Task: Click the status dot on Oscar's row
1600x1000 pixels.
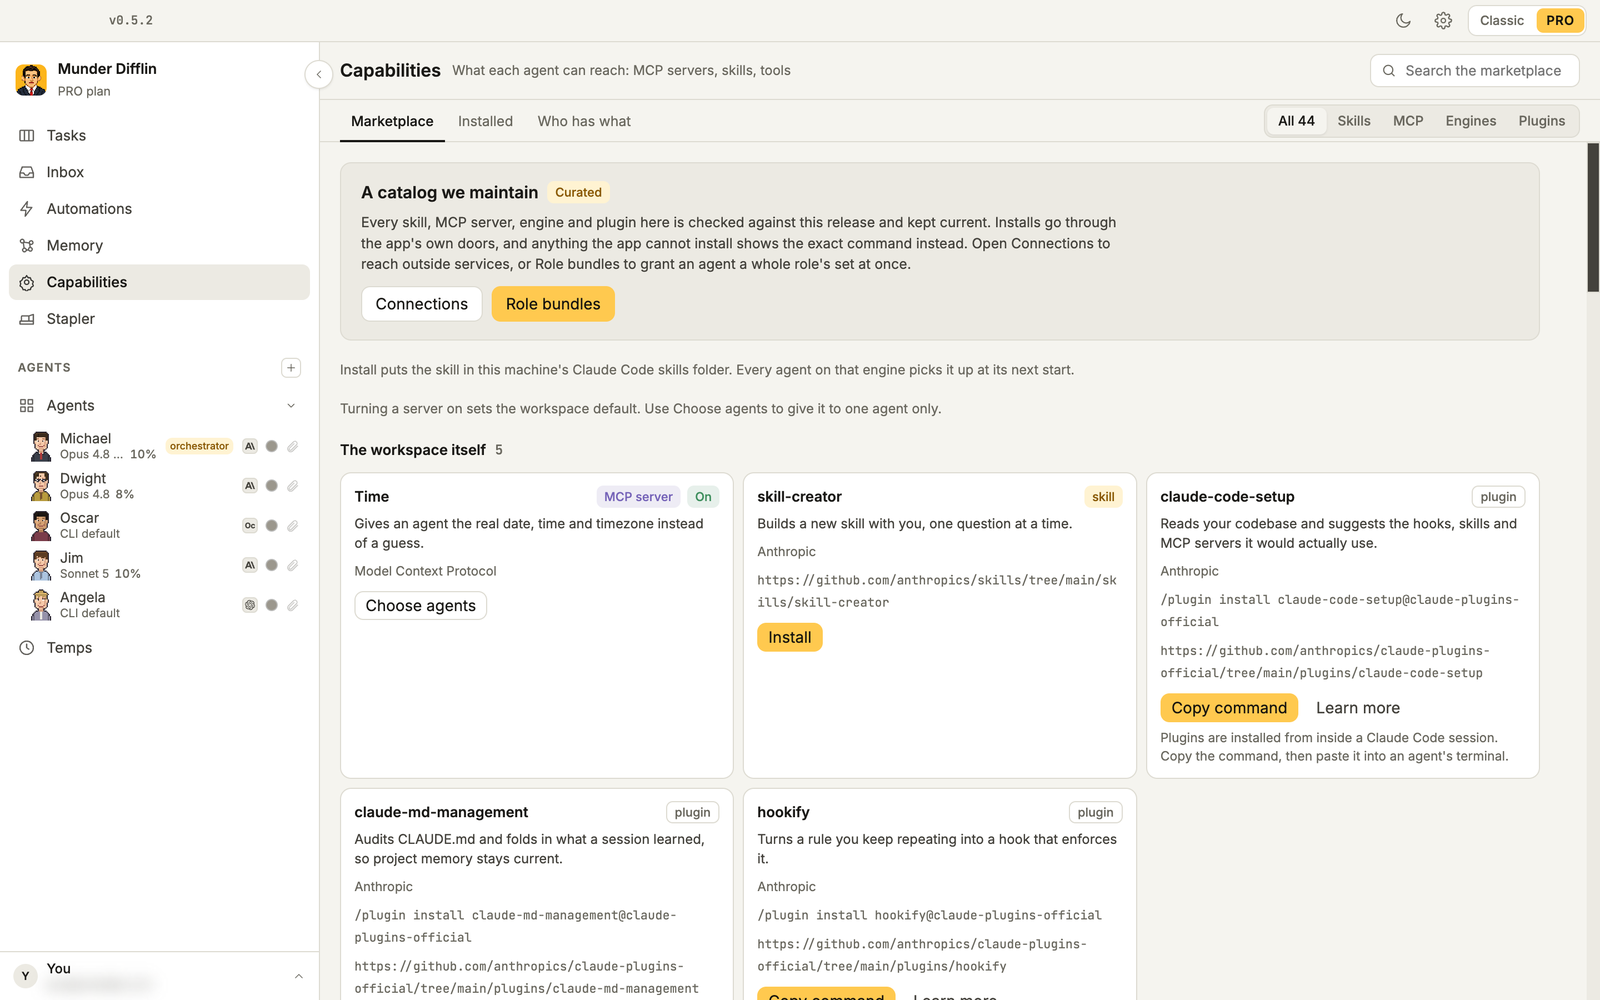Action: click(x=271, y=526)
